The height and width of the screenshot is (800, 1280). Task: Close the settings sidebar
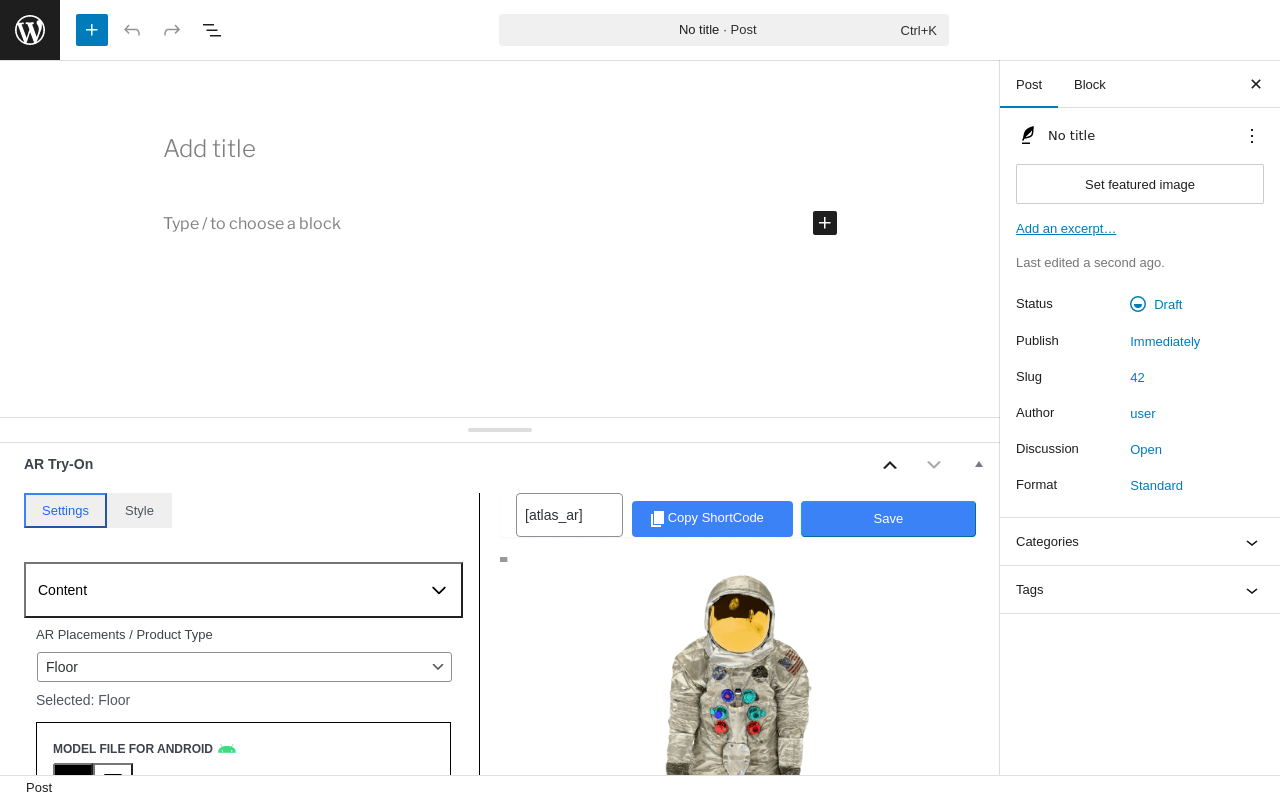(1256, 84)
